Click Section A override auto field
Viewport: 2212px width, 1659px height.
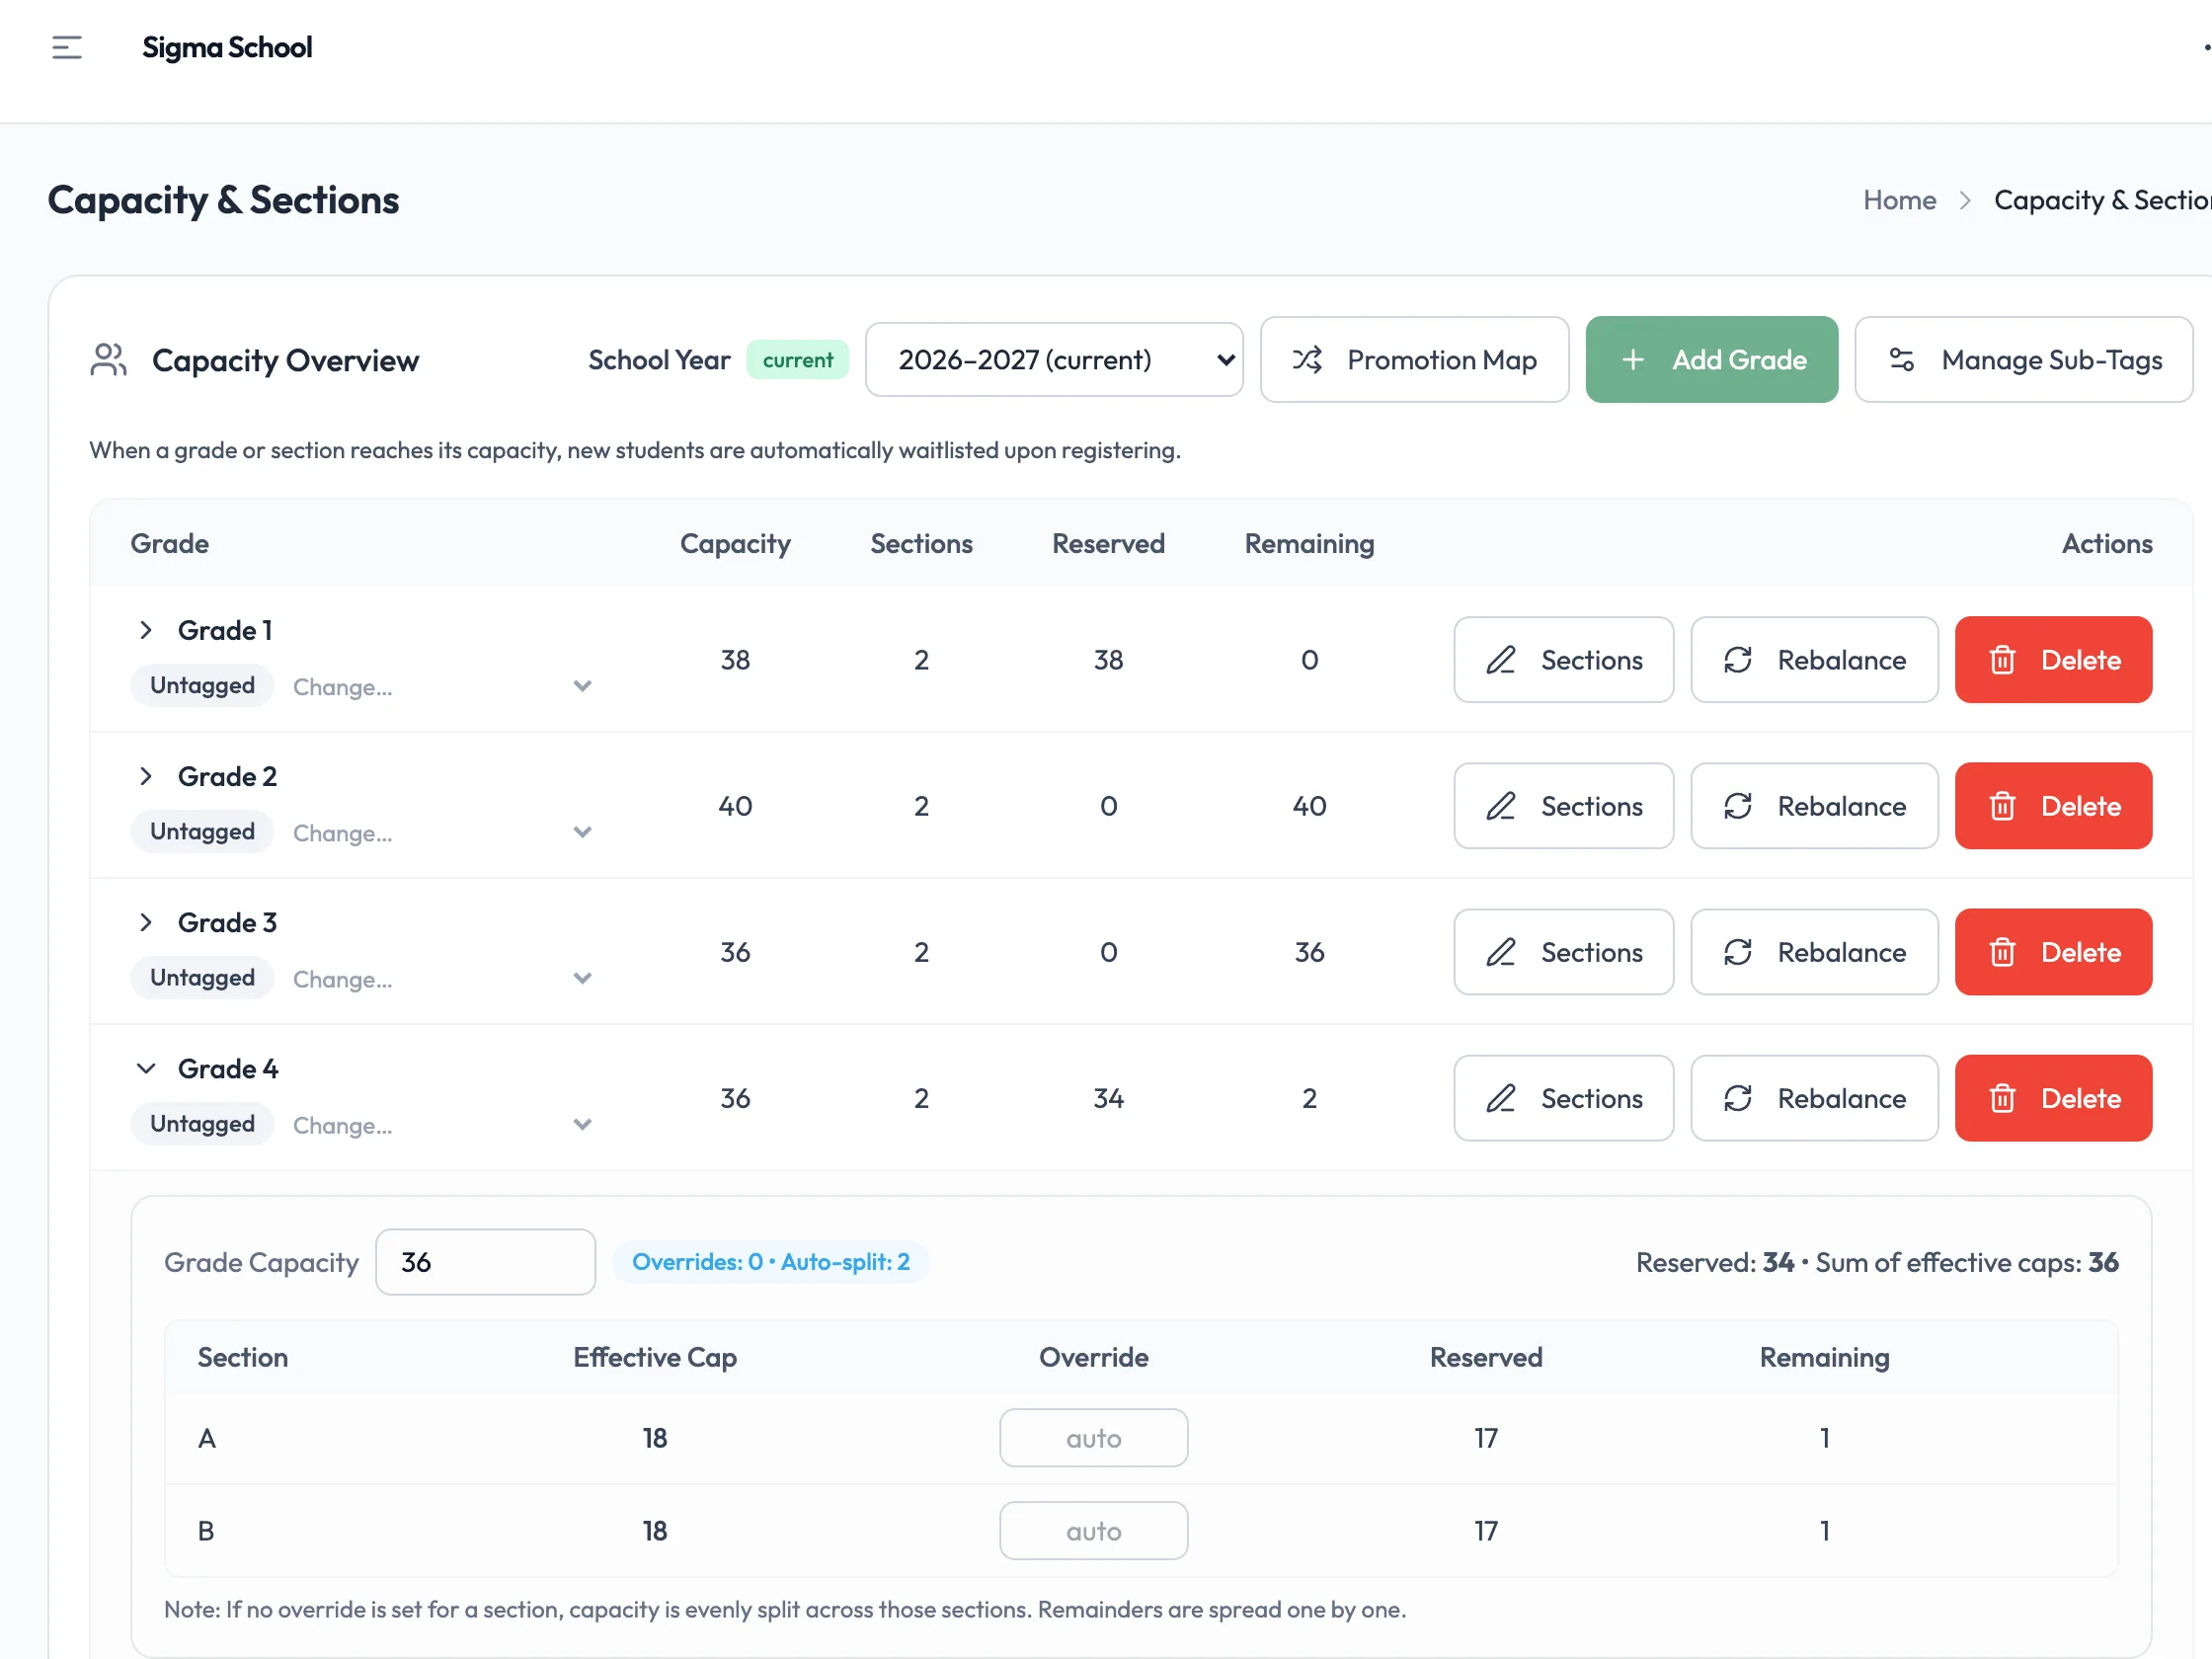(1093, 1438)
